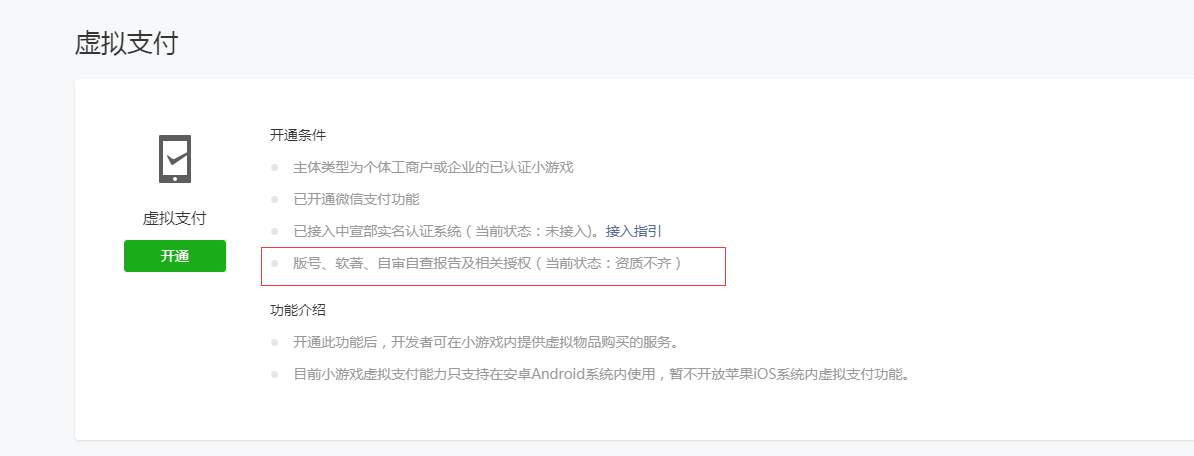Click the phone checkmark virtual payment icon

coord(174,159)
